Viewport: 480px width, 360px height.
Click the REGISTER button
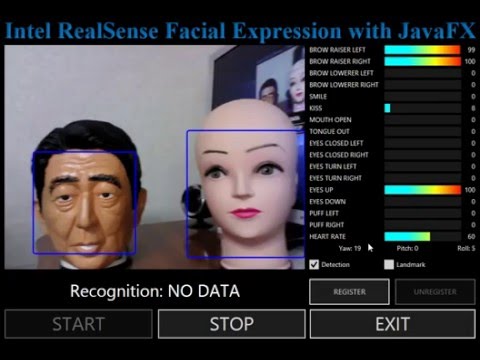[x=349, y=292]
